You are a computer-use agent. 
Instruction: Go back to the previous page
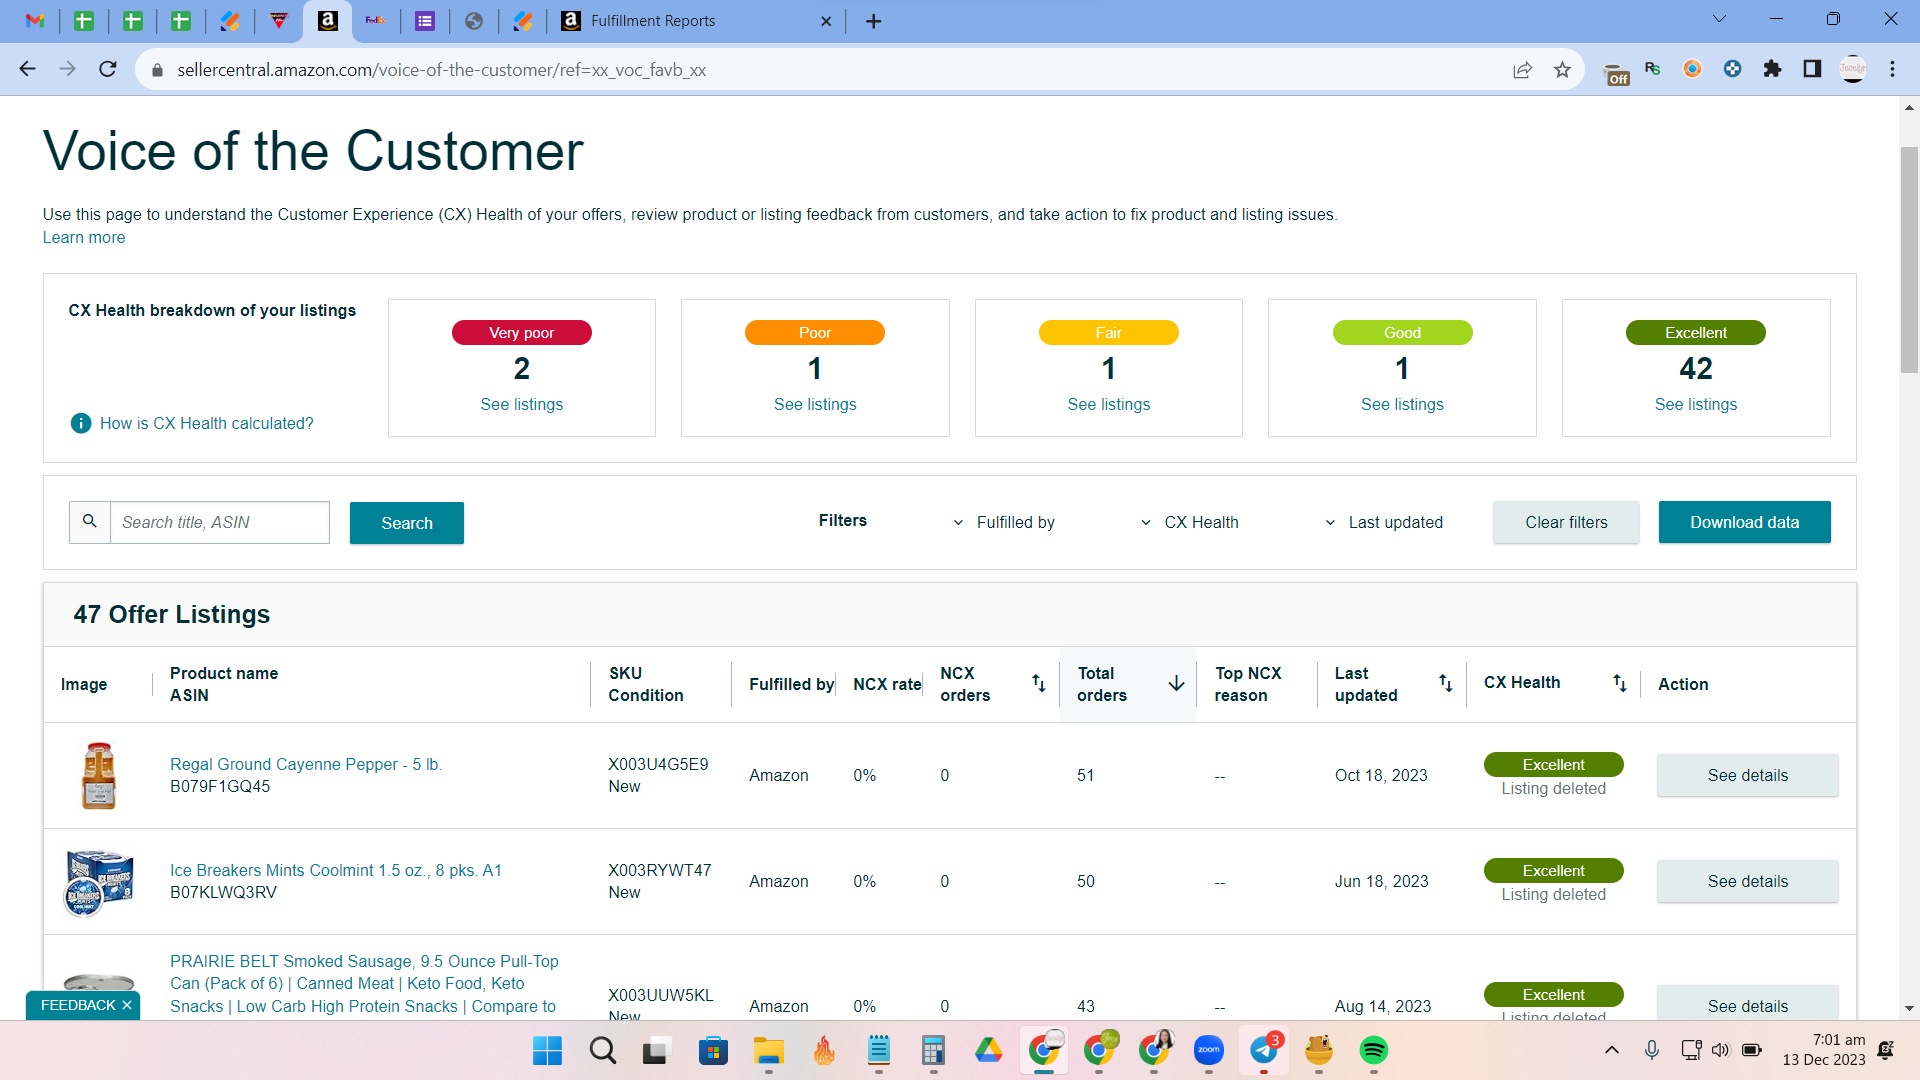point(28,69)
